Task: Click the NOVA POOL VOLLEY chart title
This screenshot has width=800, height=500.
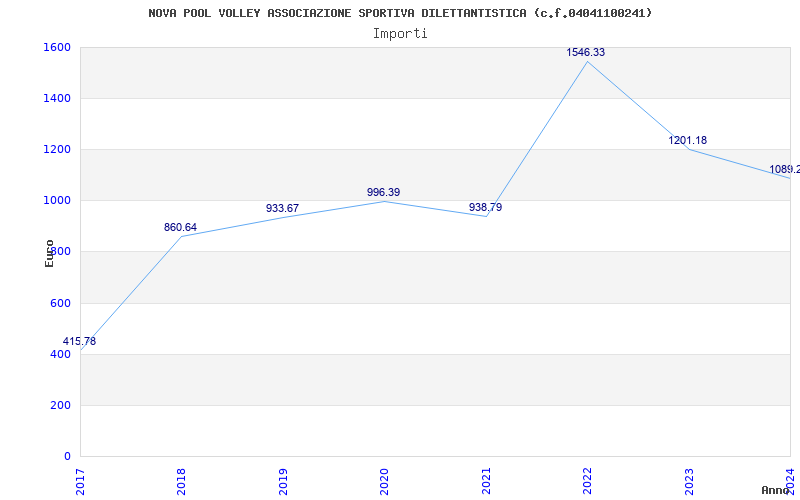Action: 400,13
